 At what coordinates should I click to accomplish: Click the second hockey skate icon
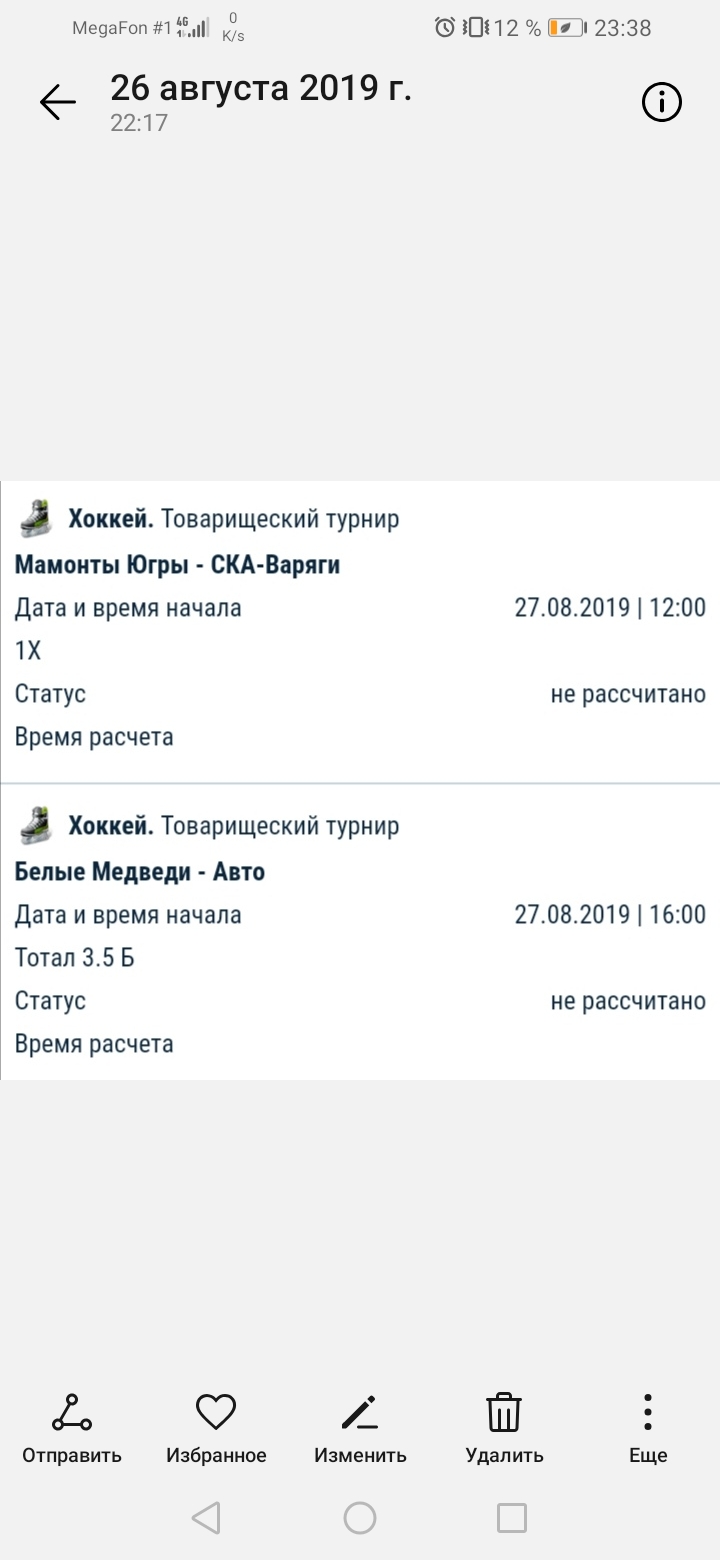point(35,825)
